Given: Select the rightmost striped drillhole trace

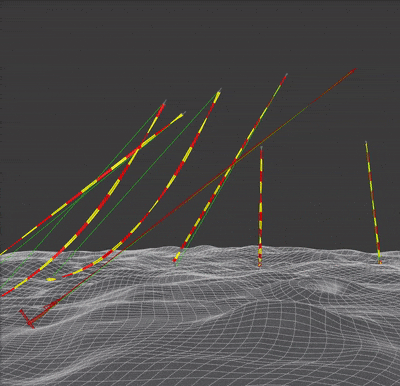Looking at the screenshot, I should 373,202.
